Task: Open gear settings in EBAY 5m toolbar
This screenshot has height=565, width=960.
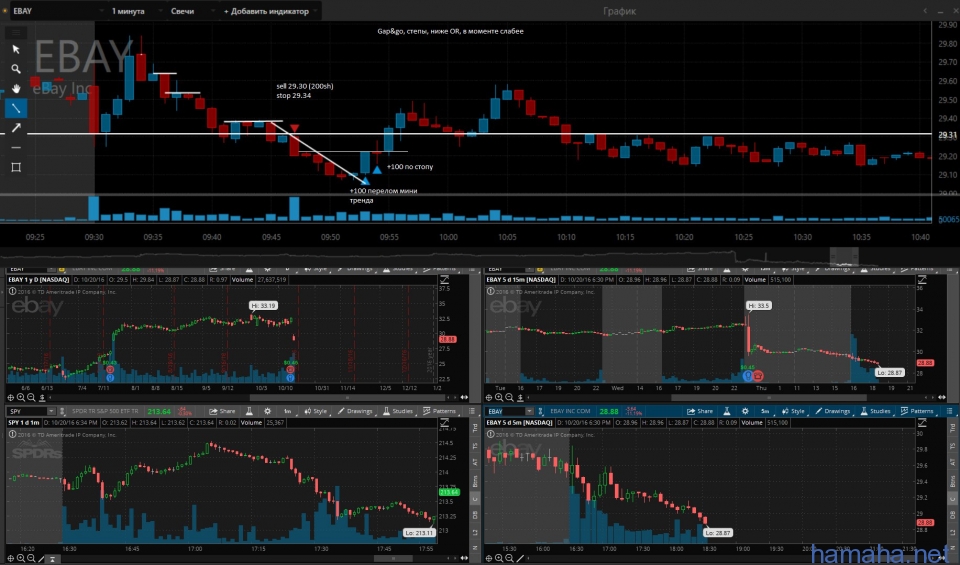Action: pyautogui.click(x=745, y=411)
